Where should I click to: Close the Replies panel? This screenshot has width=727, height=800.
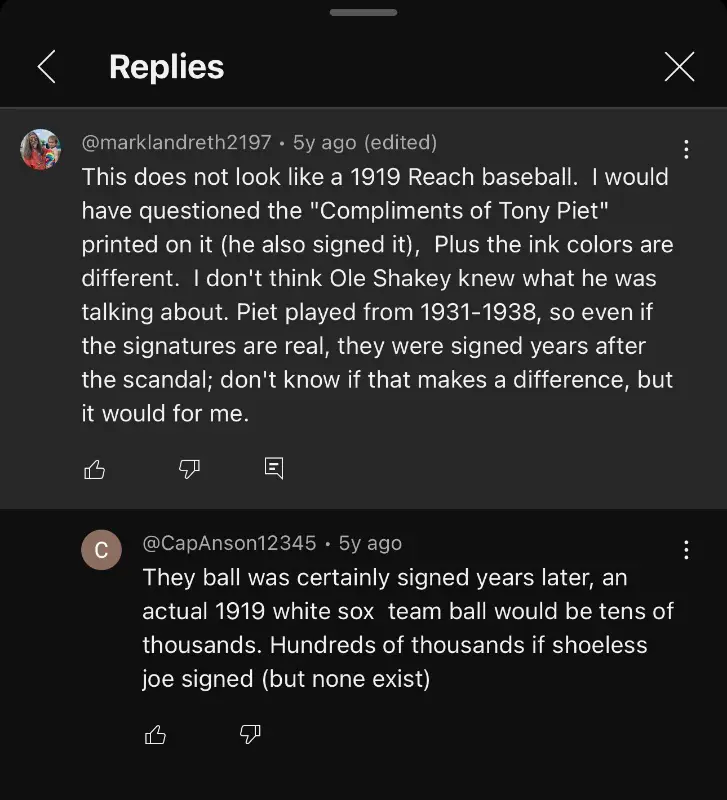click(x=679, y=67)
